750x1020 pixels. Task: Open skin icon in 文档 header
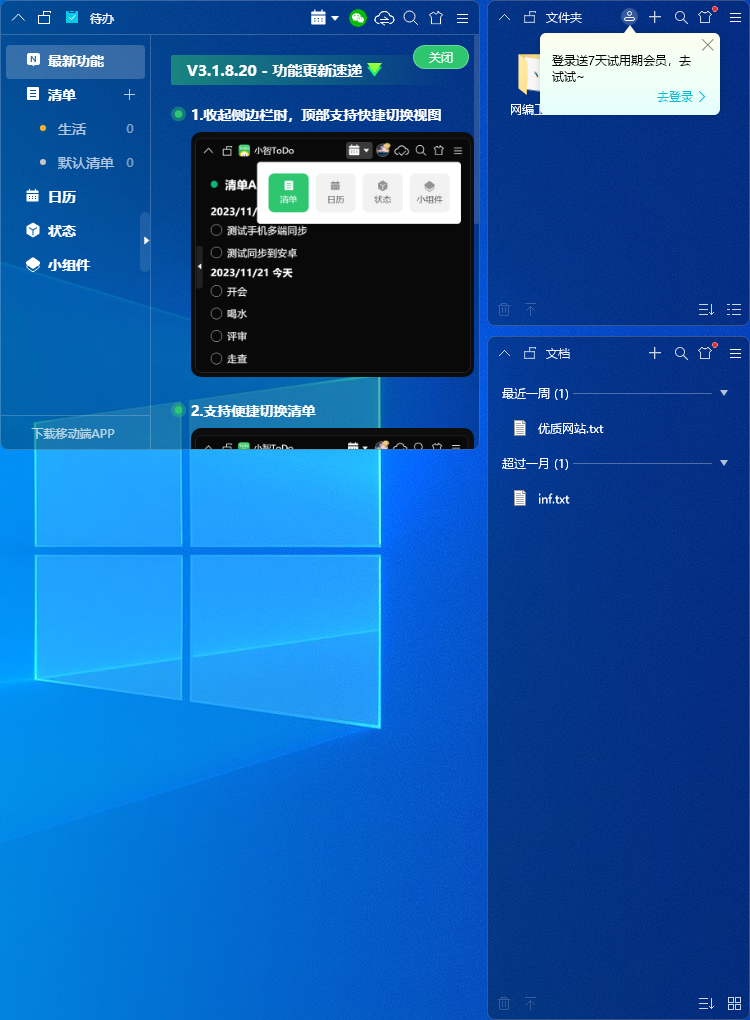[706, 353]
